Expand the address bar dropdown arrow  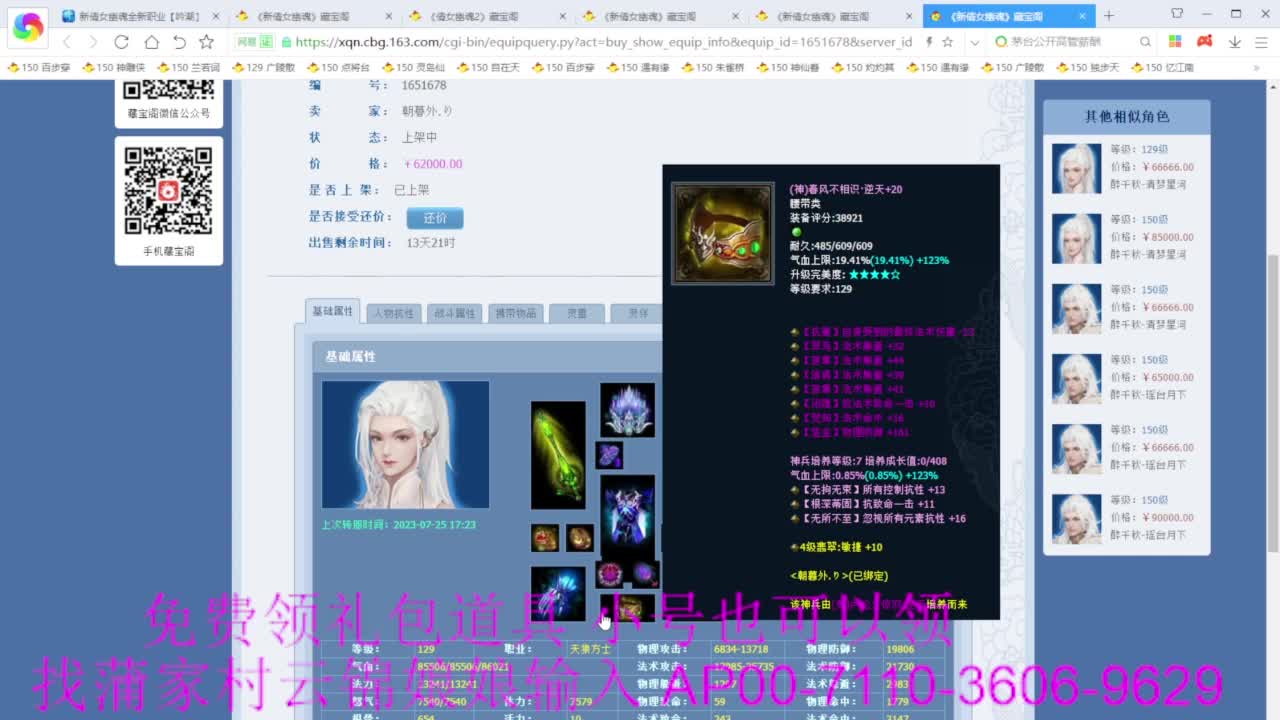coord(974,42)
